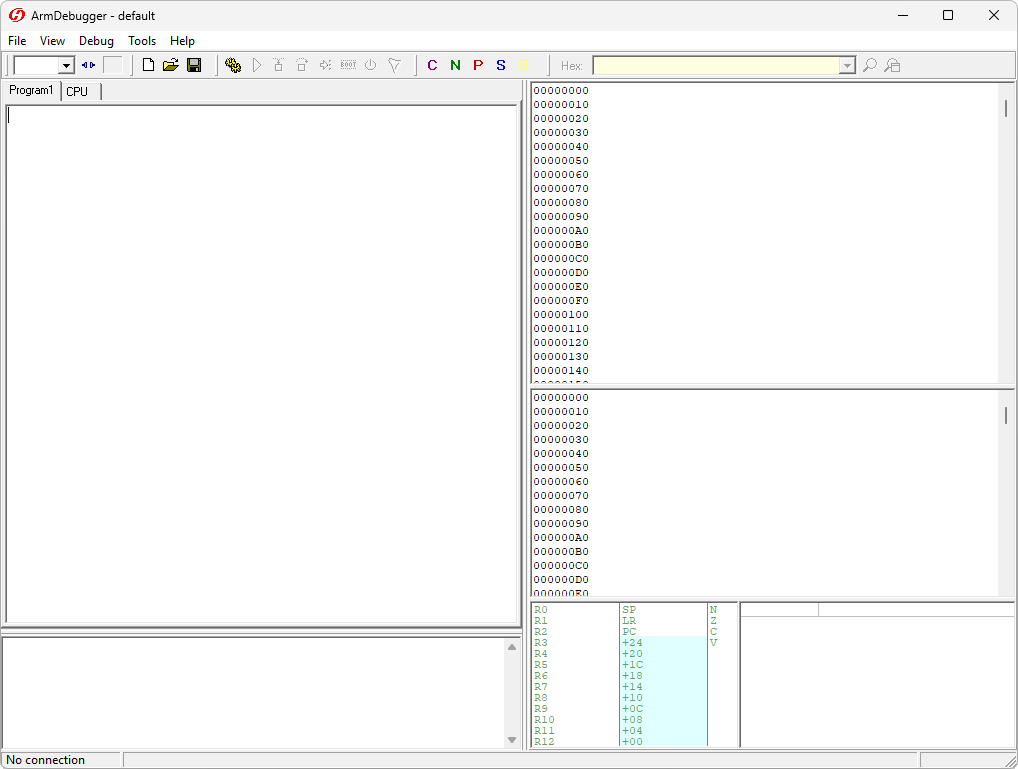
Task: Click the step over icon
Action: [x=302, y=65]
